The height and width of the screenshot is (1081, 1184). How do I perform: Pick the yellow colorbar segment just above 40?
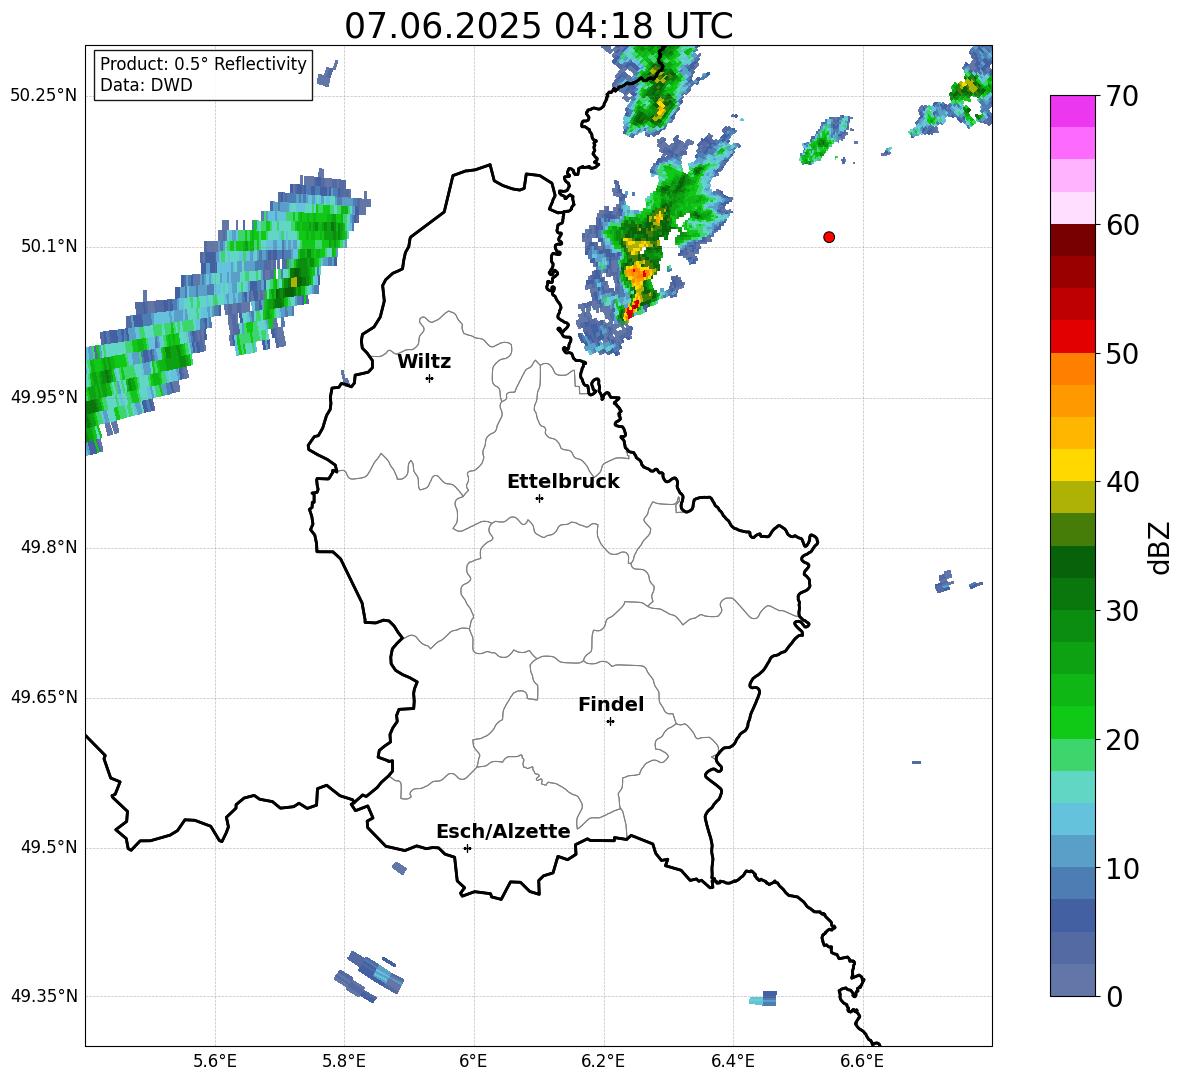tap(1072, 466)
